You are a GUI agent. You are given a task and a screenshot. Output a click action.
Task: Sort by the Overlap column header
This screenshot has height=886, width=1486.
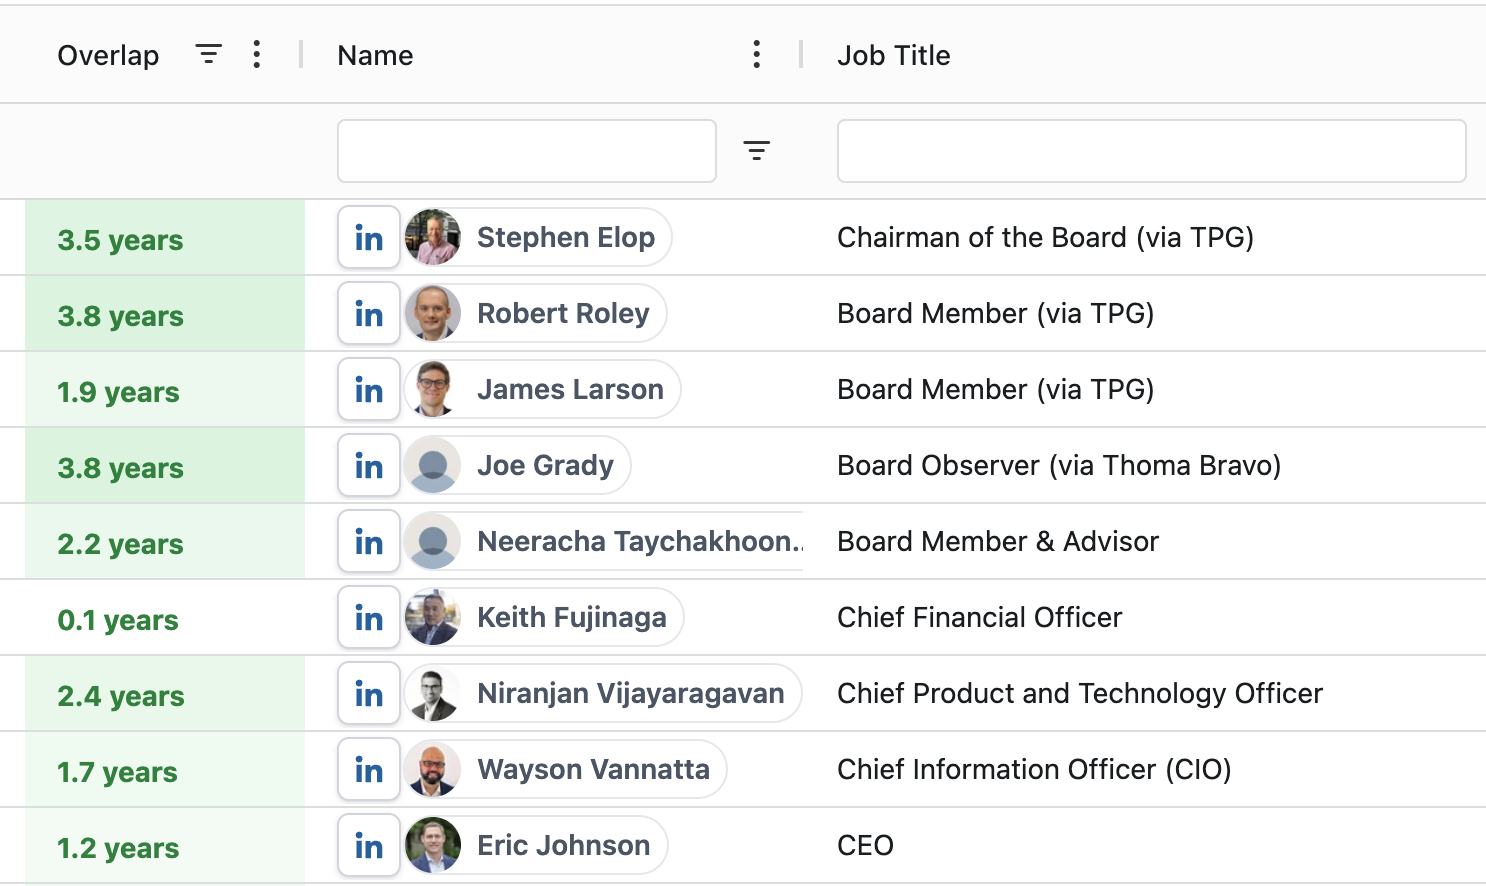tap(108, 55)
